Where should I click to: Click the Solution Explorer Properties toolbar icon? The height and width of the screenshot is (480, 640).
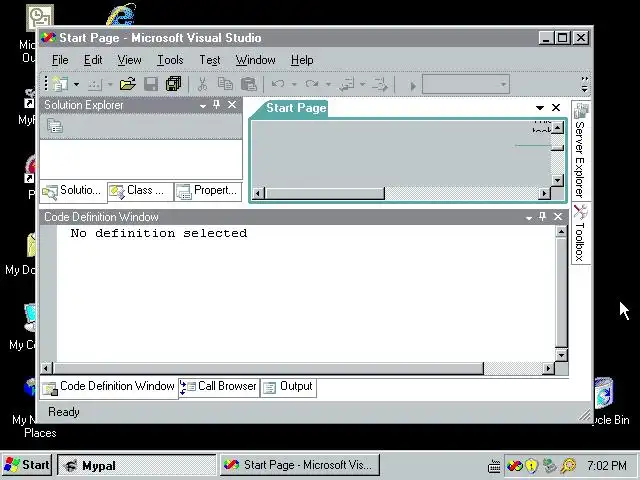click(55, 126)
